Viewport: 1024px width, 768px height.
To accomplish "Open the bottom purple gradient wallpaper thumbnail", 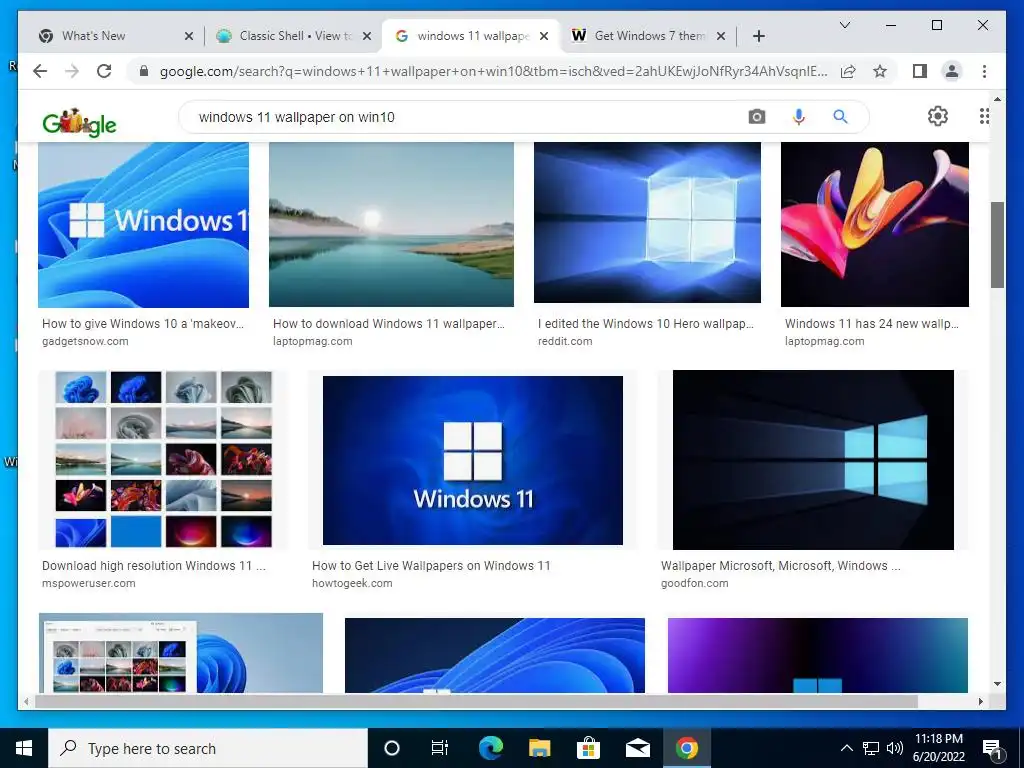I will click(818, 655).
